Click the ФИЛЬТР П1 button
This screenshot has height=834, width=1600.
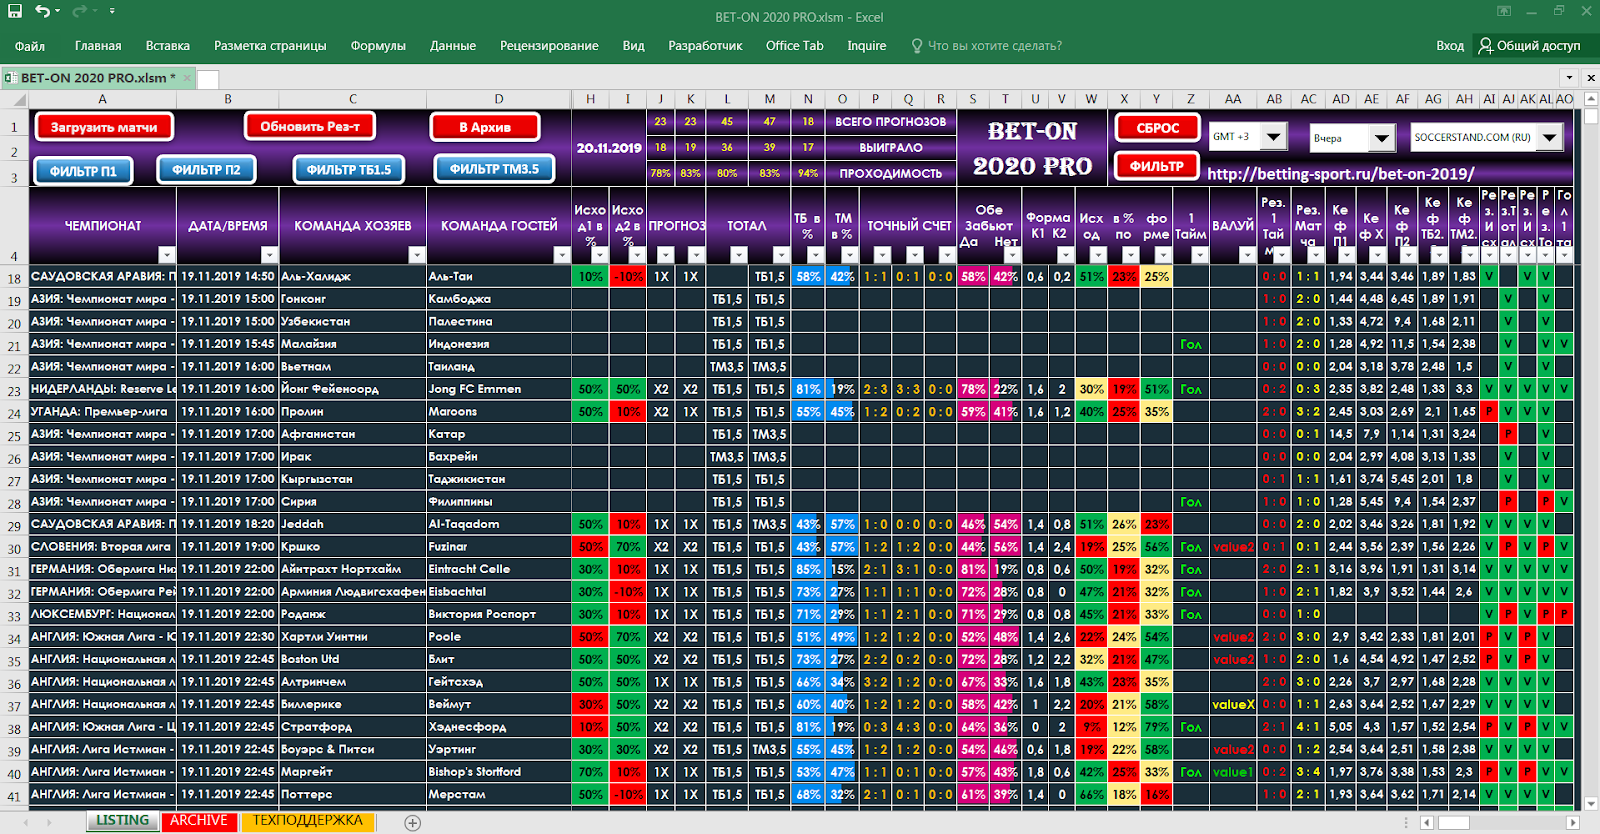(83, 171)
